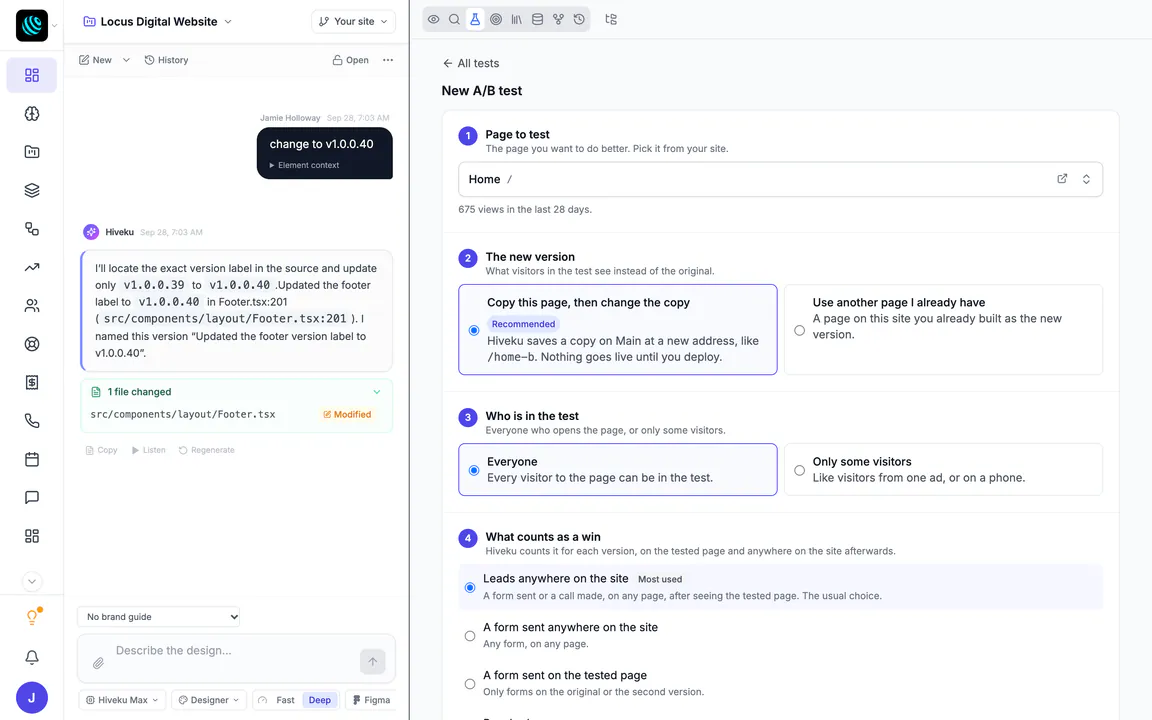Open the workflow nodes icon in sidebar

tap(32, 228)
